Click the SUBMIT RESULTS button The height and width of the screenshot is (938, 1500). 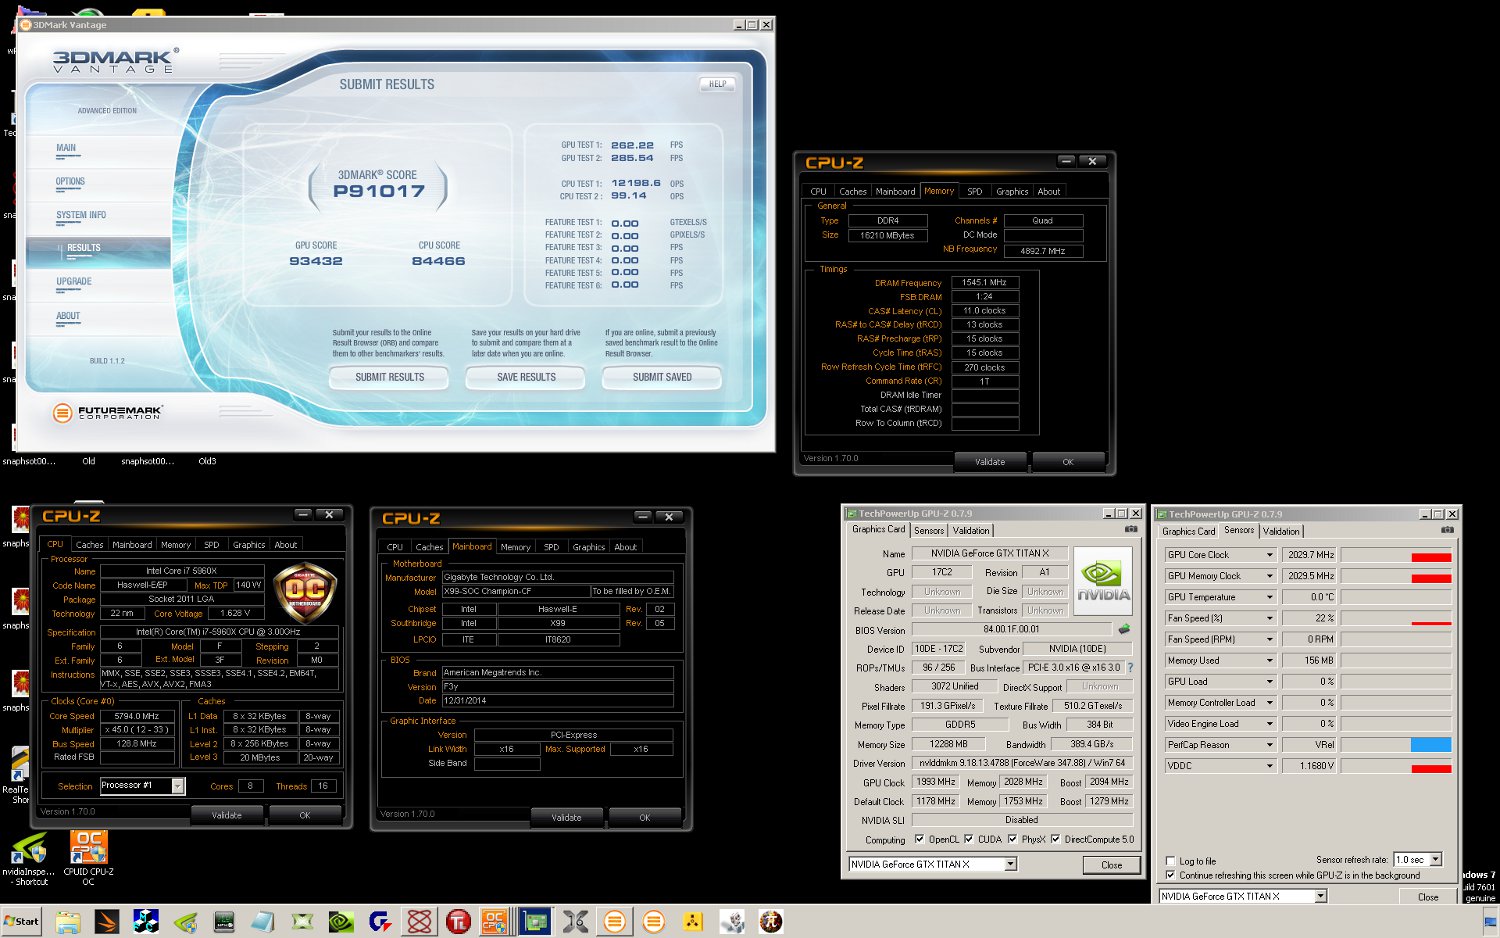(389, 377)
